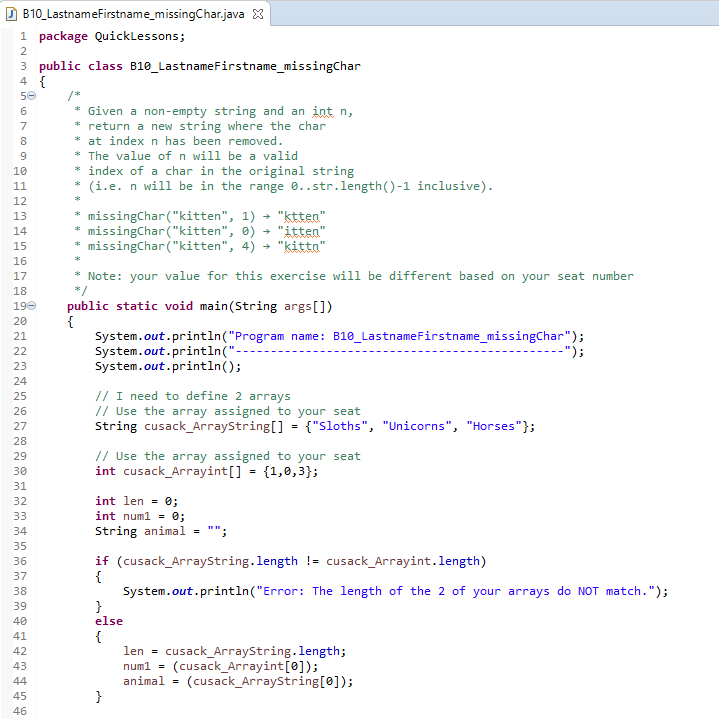Screen dimensions: 719x719
Task: Click the "if" keyword on line 36
Action: coord(101,561)
